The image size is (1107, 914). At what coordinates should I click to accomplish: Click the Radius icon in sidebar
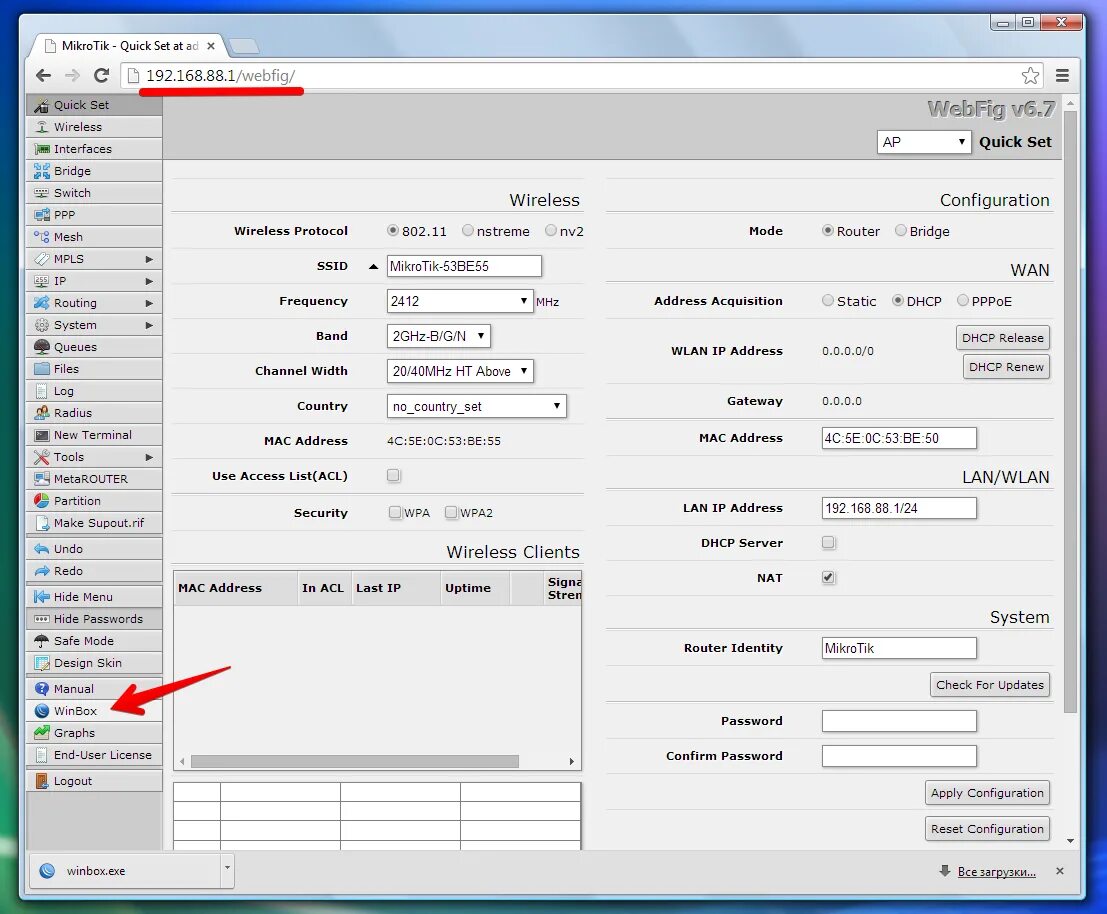(42, 412)
